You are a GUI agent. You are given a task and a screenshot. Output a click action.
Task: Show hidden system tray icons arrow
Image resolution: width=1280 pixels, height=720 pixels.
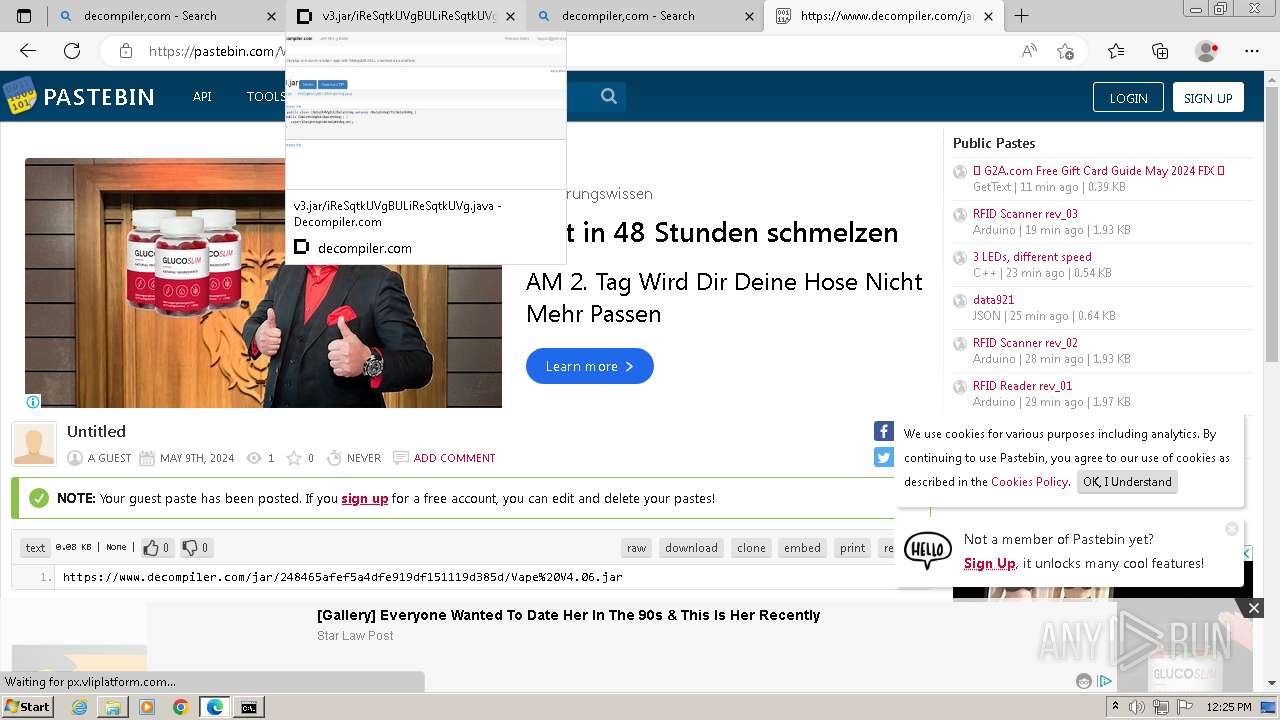click(x=1116, y=707)
